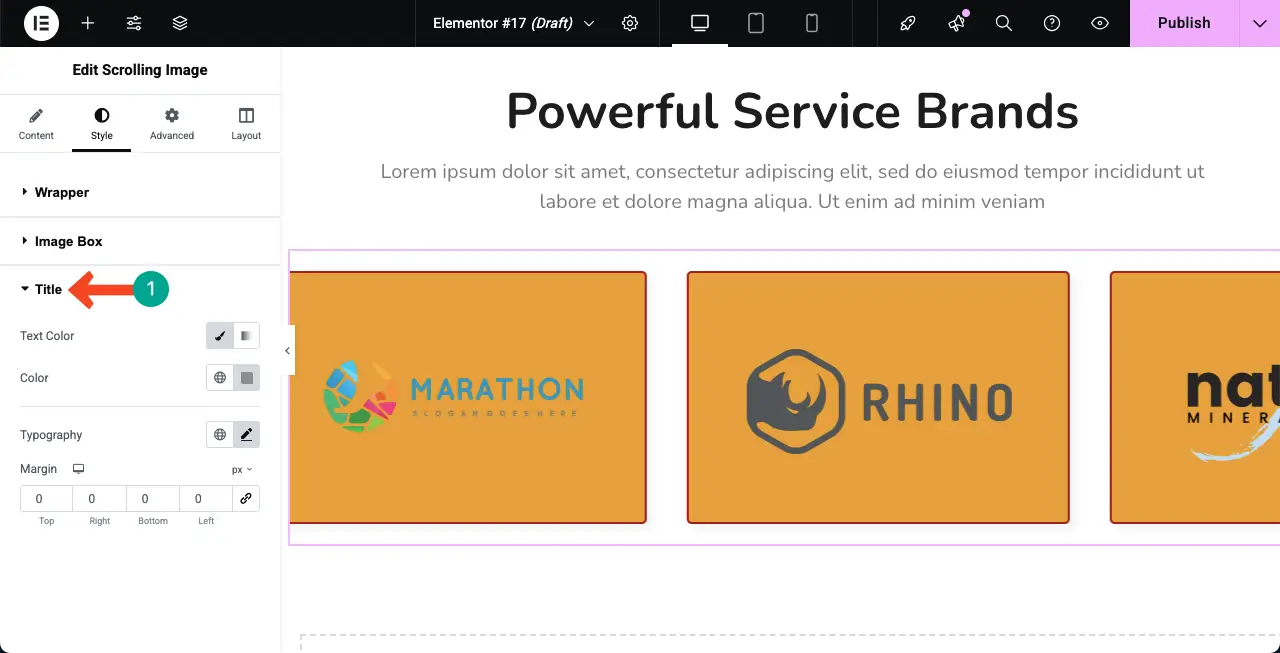Open the What's New megaphone icon
The height and width of the screenshot is (653, 1280).
coord(956,23)
